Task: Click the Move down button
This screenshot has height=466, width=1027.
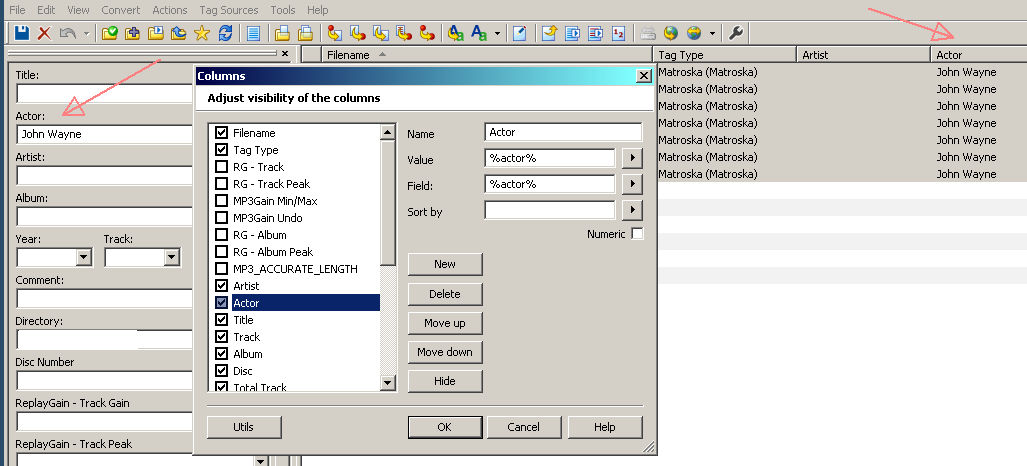Action: click(445, 352)
